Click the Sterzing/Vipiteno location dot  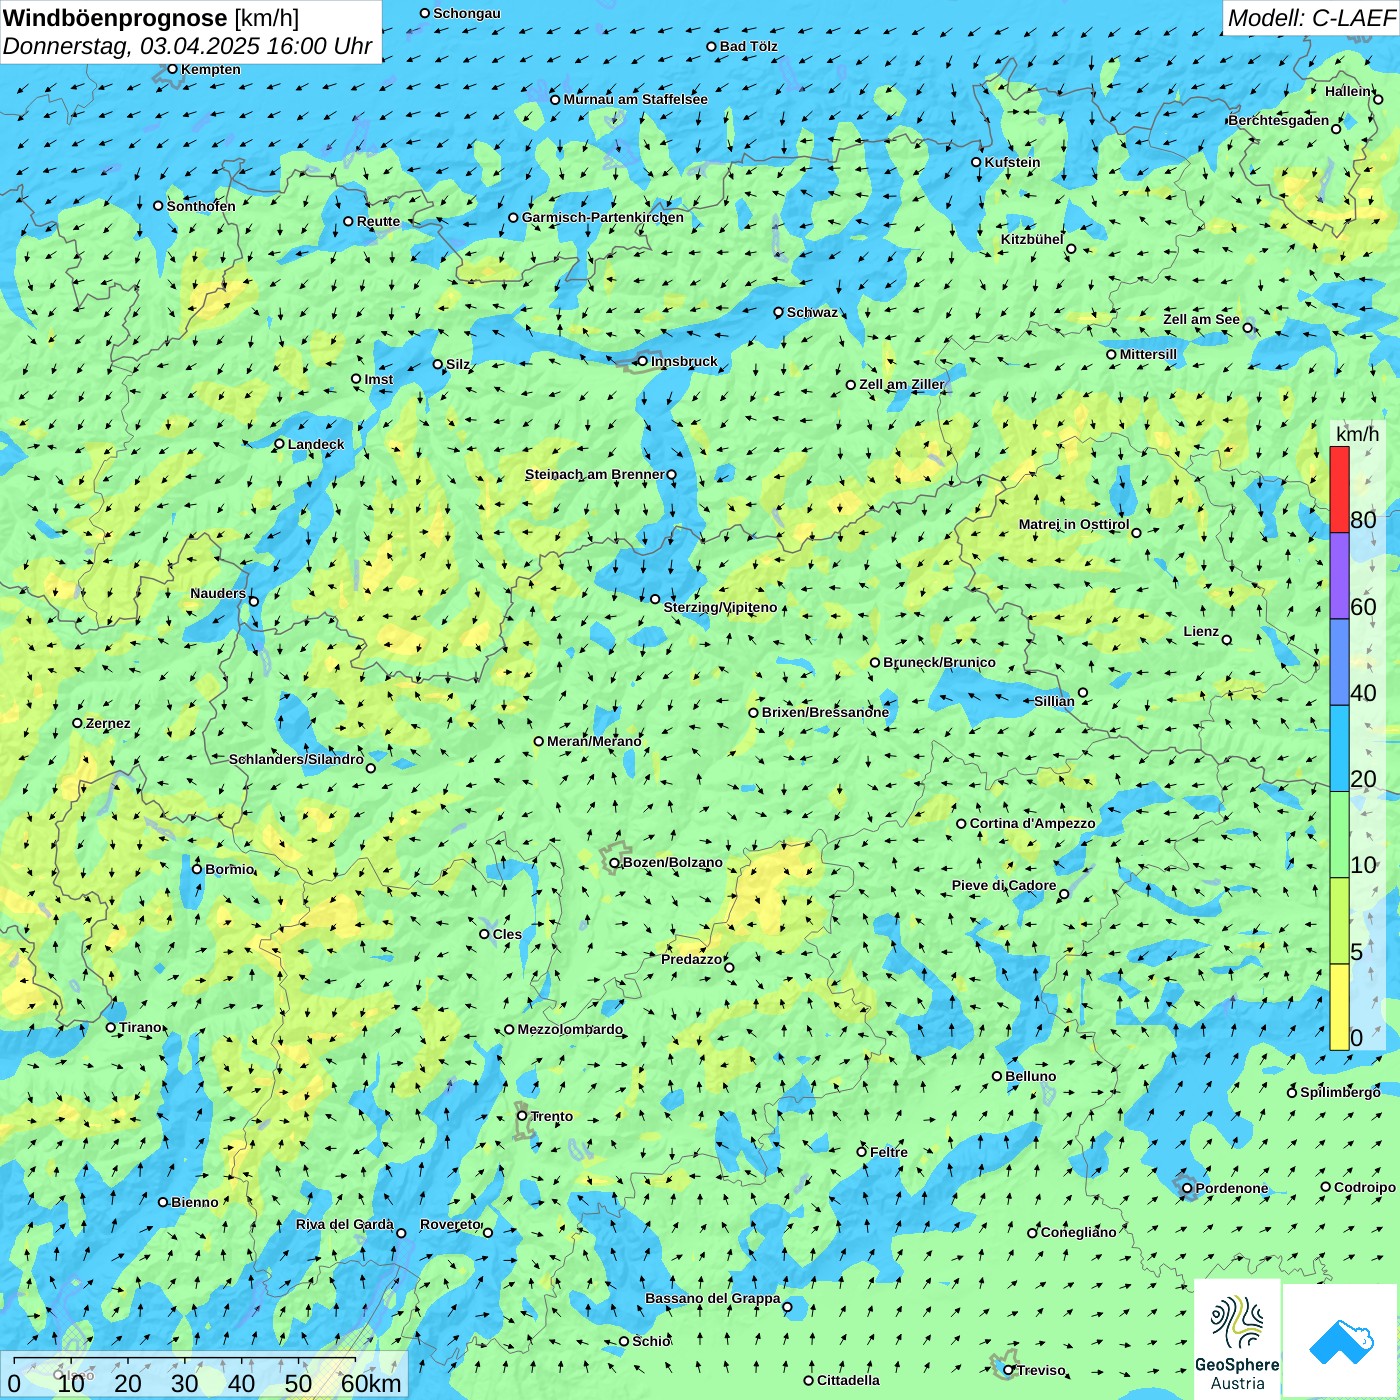point(655,599)
